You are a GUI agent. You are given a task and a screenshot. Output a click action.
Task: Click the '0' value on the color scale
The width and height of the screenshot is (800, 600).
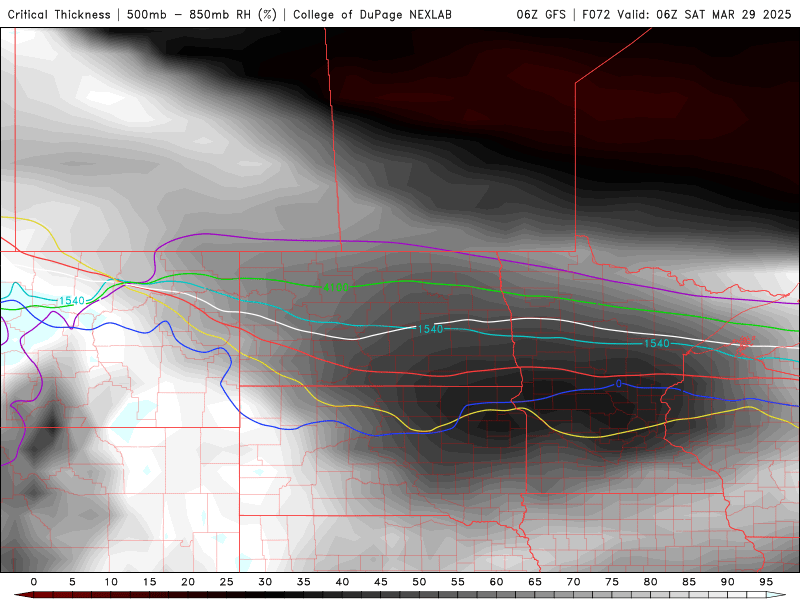coord(34,582)
